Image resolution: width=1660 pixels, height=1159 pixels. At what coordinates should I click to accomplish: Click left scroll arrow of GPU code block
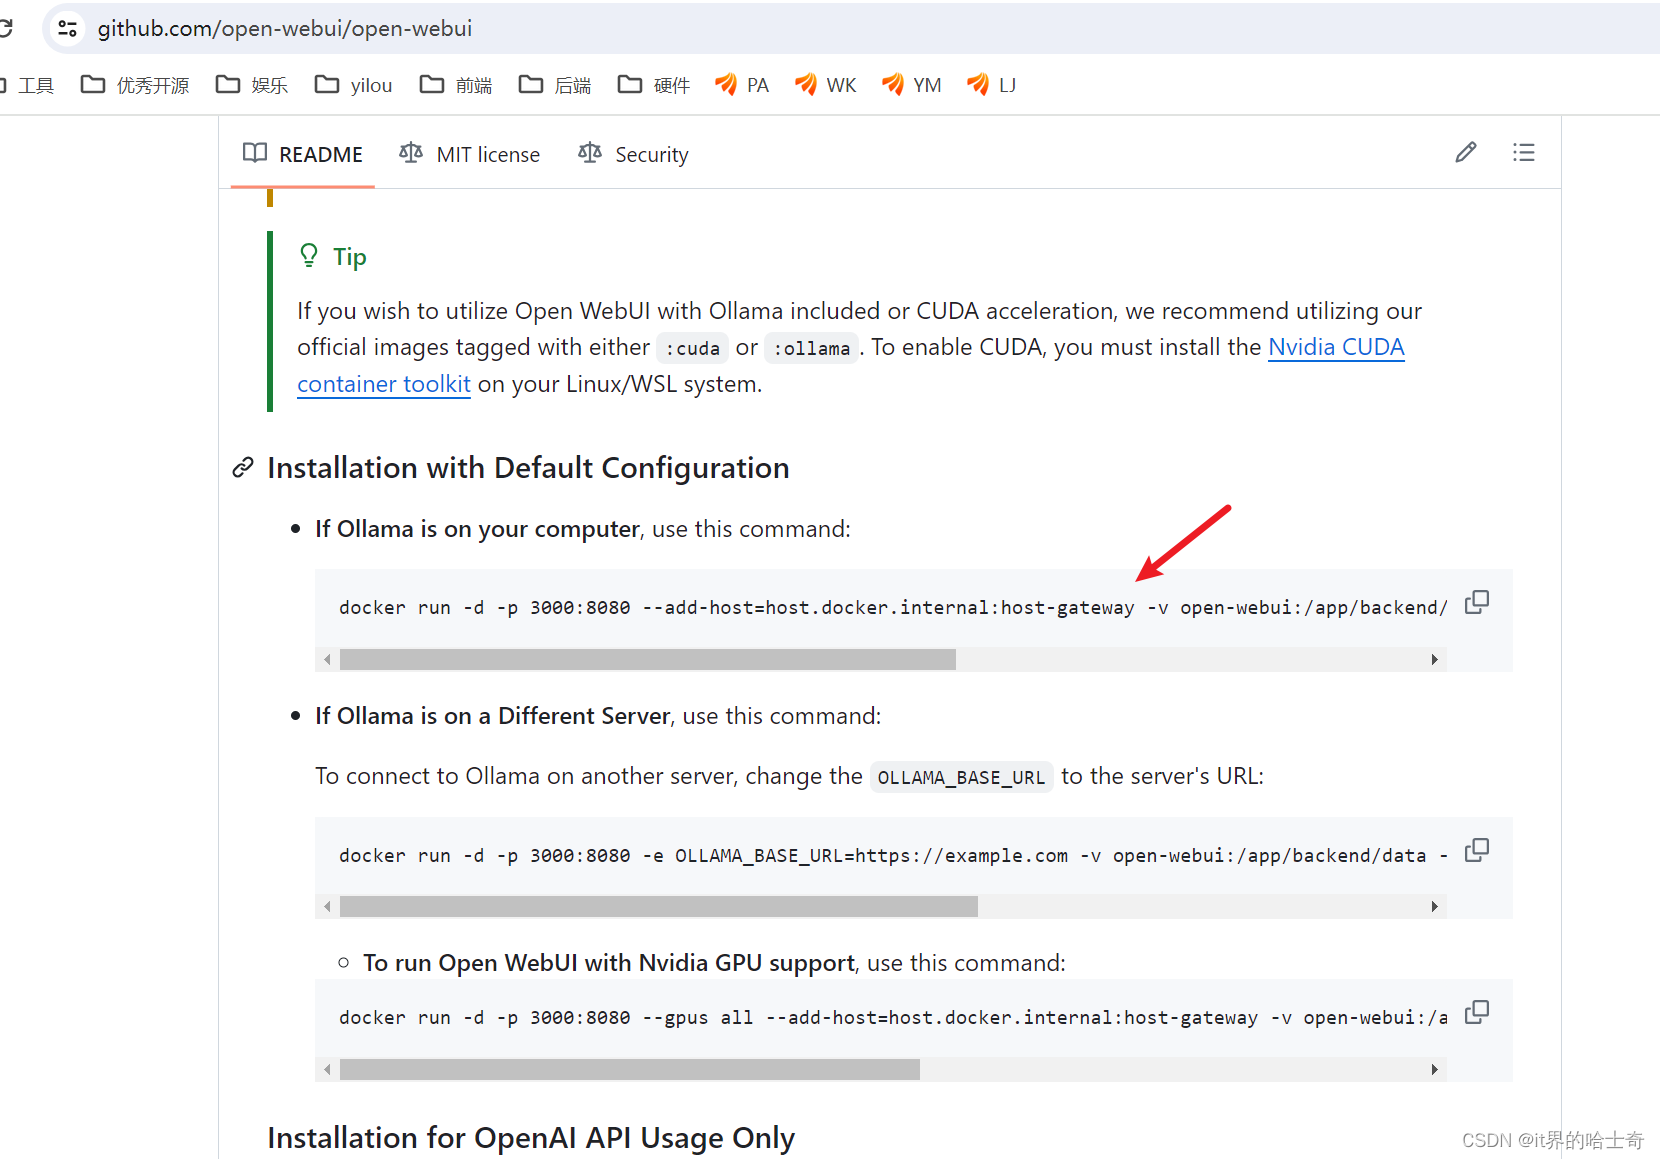click(327, 1070)
